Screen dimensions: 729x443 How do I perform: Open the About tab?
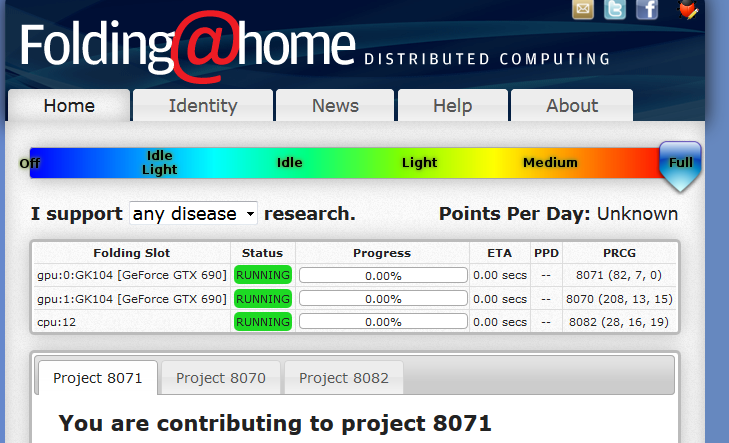tap(572, 106)
